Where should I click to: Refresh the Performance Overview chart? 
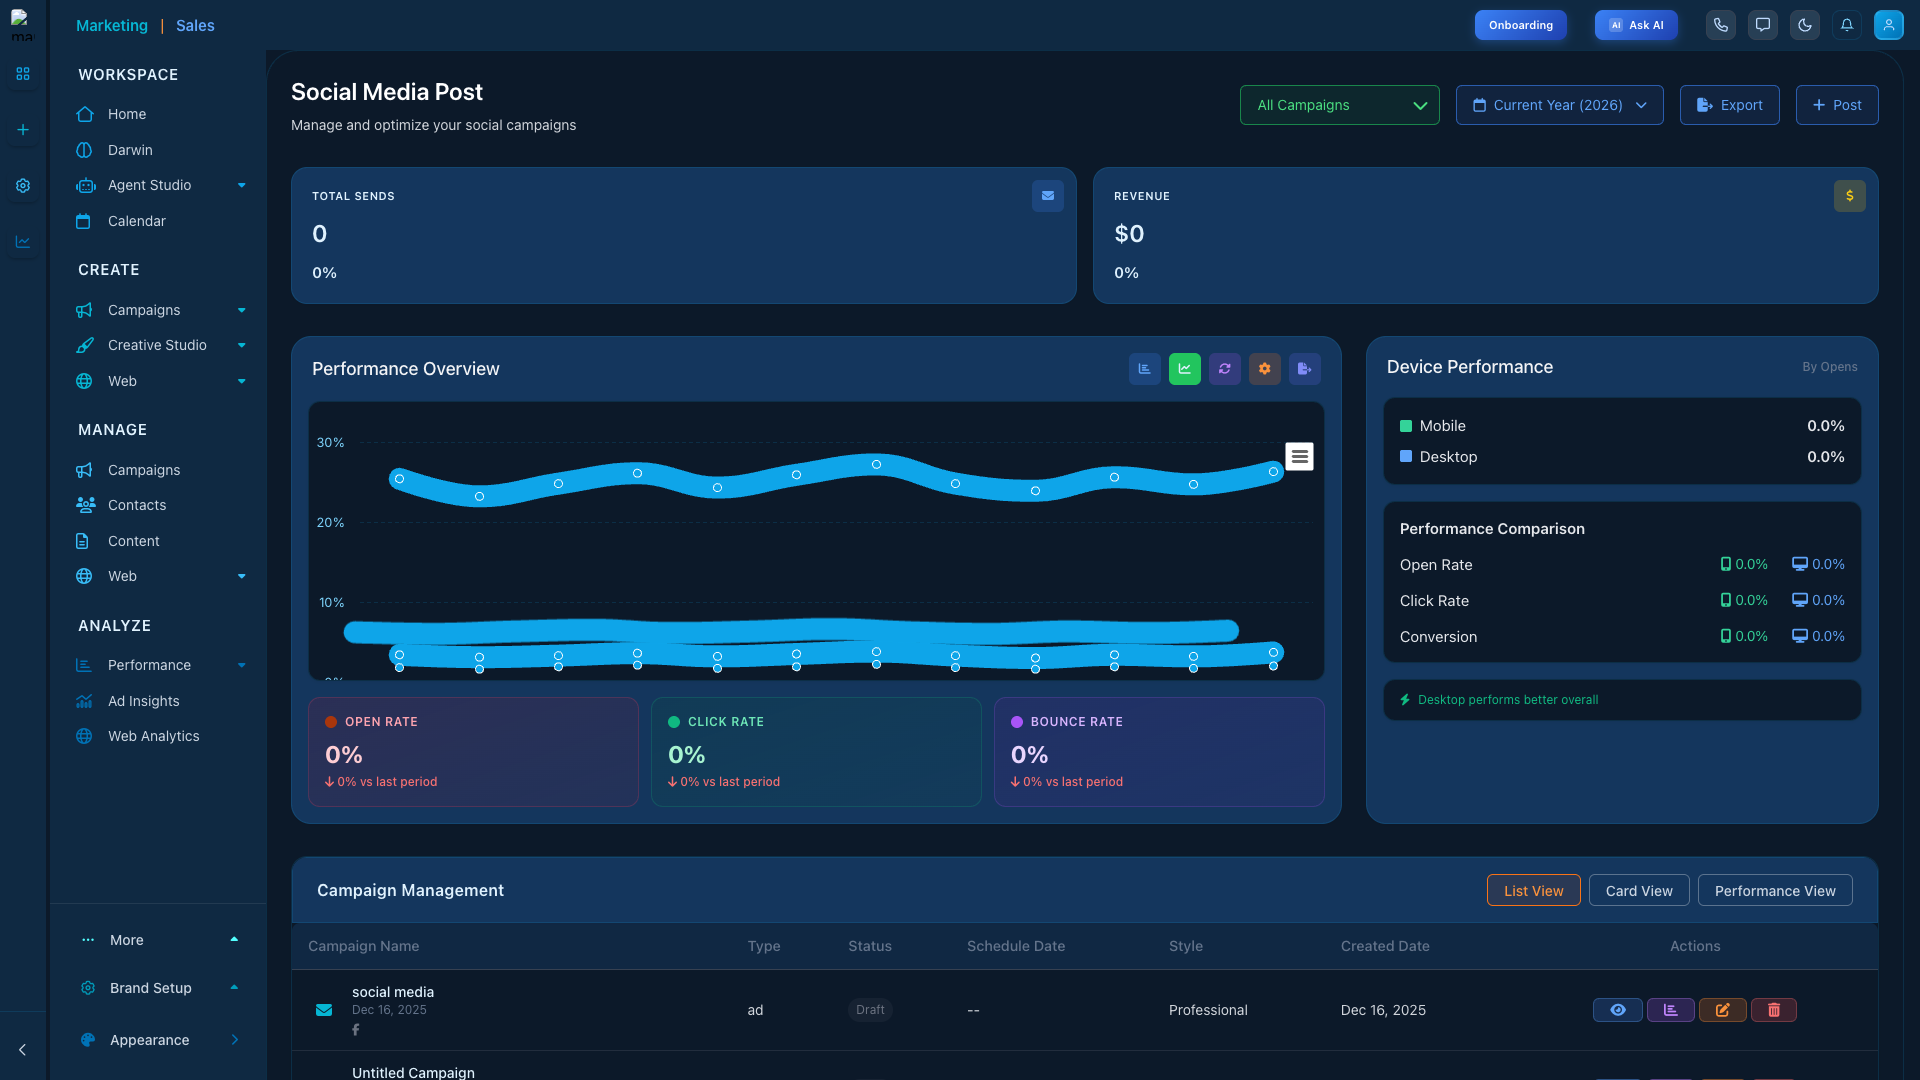pyautogui.click(x=1225, y=369)
